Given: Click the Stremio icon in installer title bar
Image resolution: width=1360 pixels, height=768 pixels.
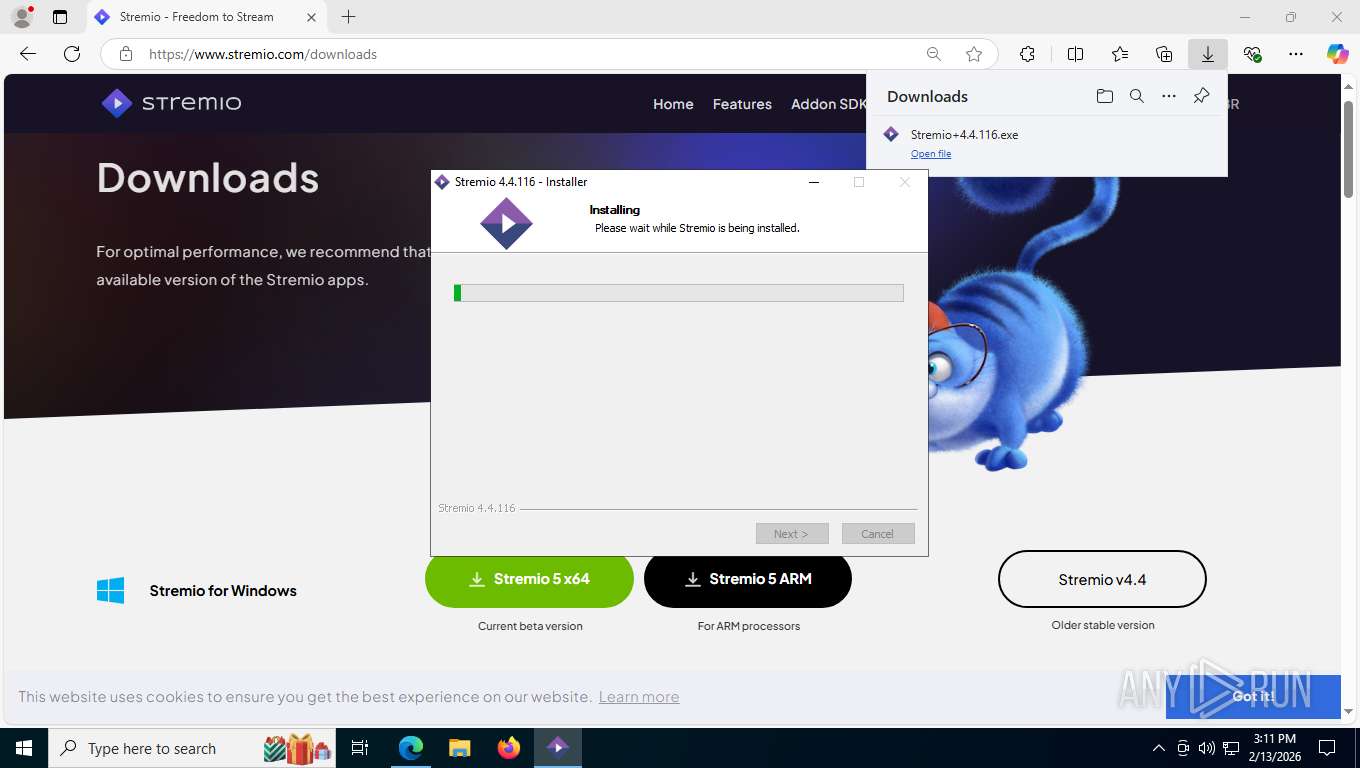Looking at the screenshot, I should coord(442,182).
